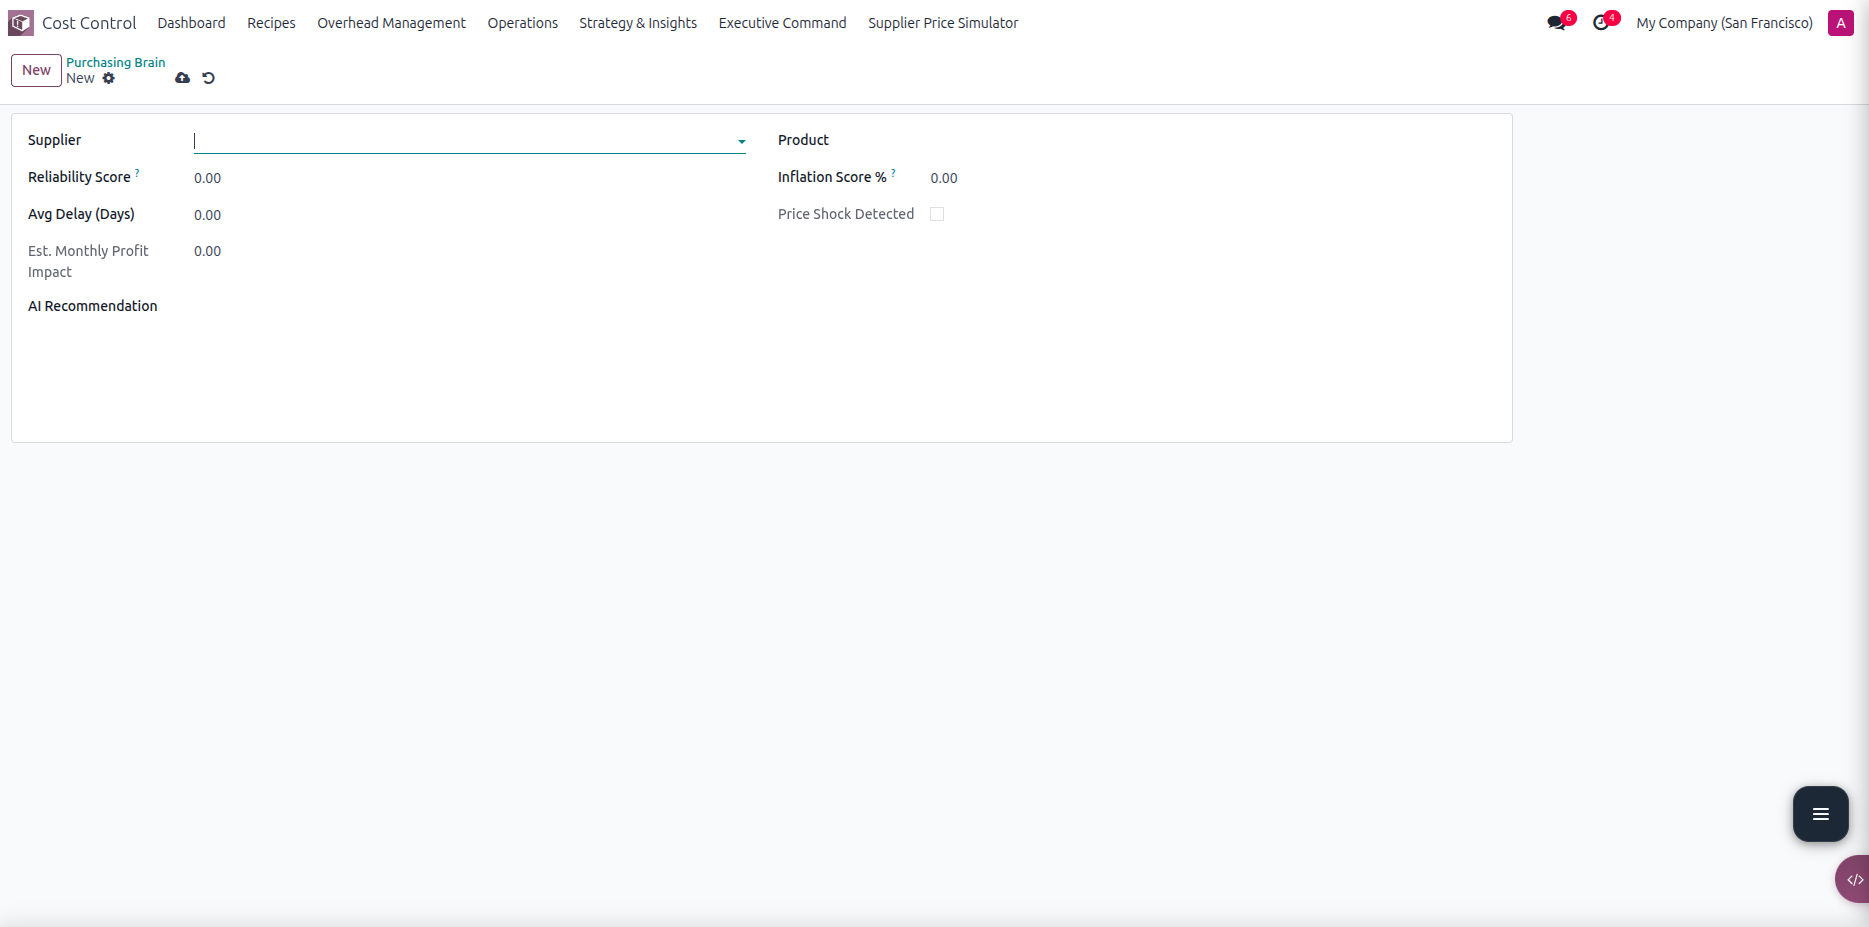Click the Cost Control app logo icon
Viewport: 1869px width, 927px height.
[x=21, y=23]
